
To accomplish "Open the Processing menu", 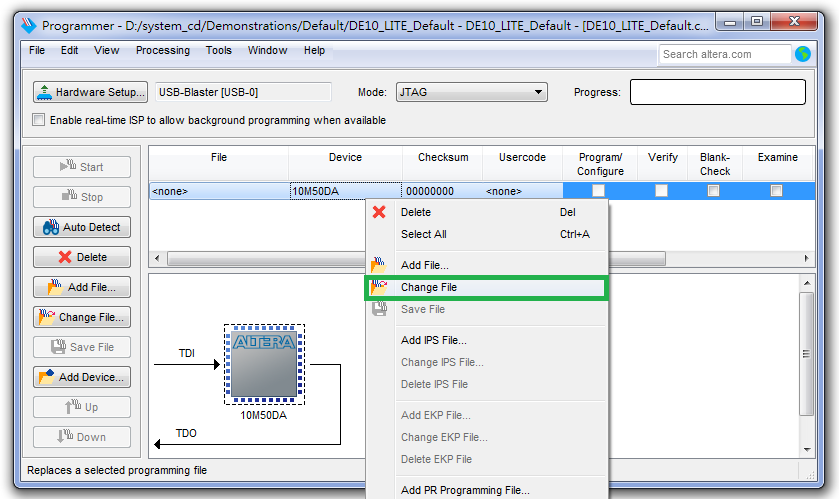I will point(162,50).
